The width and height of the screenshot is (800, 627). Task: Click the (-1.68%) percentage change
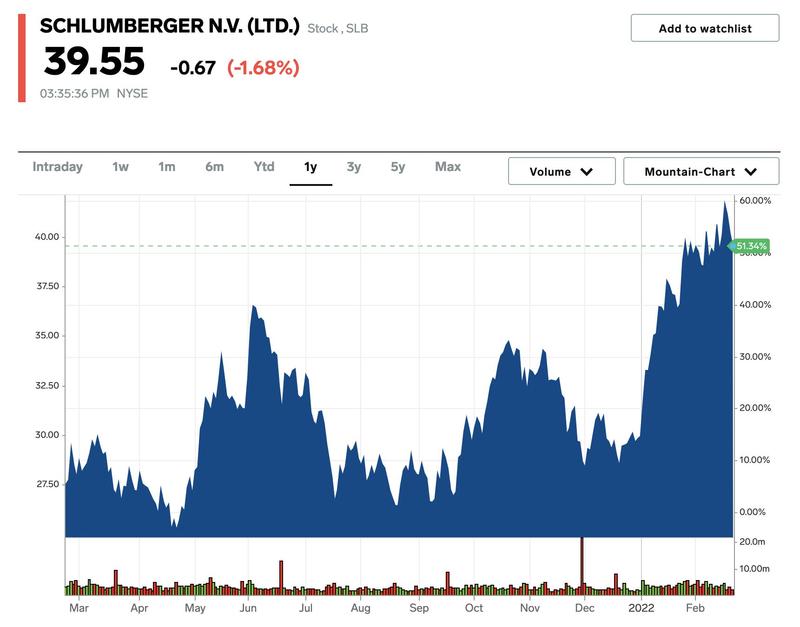[x=263, y=67]
